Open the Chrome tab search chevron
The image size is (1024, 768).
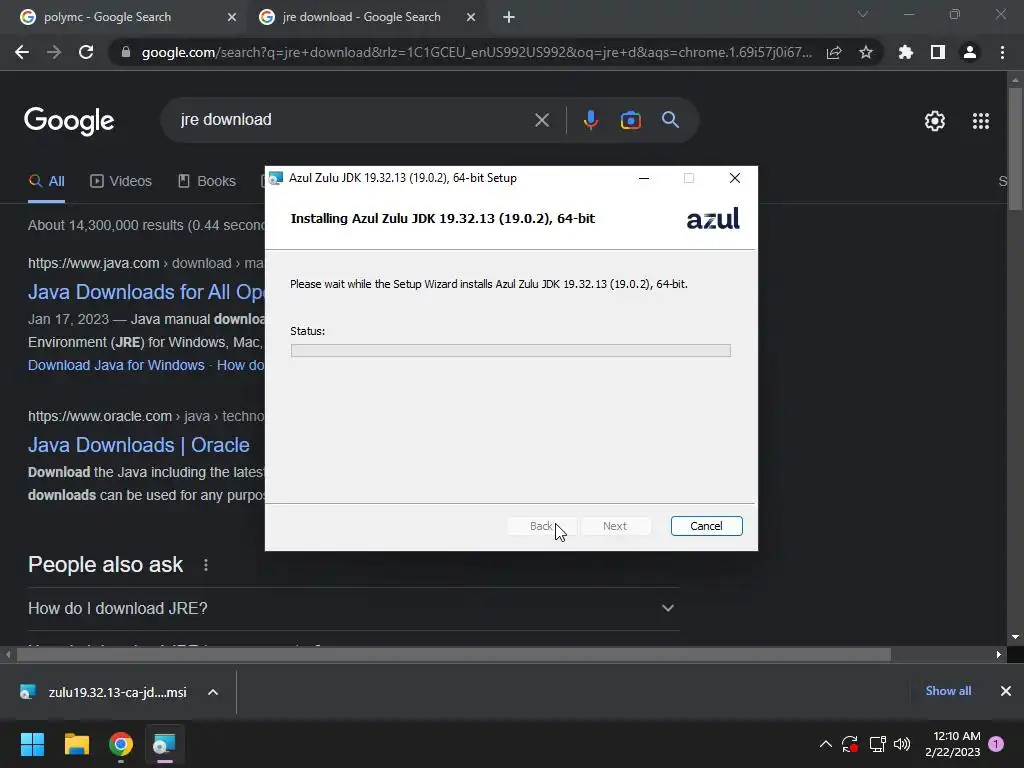click(863, 14)
